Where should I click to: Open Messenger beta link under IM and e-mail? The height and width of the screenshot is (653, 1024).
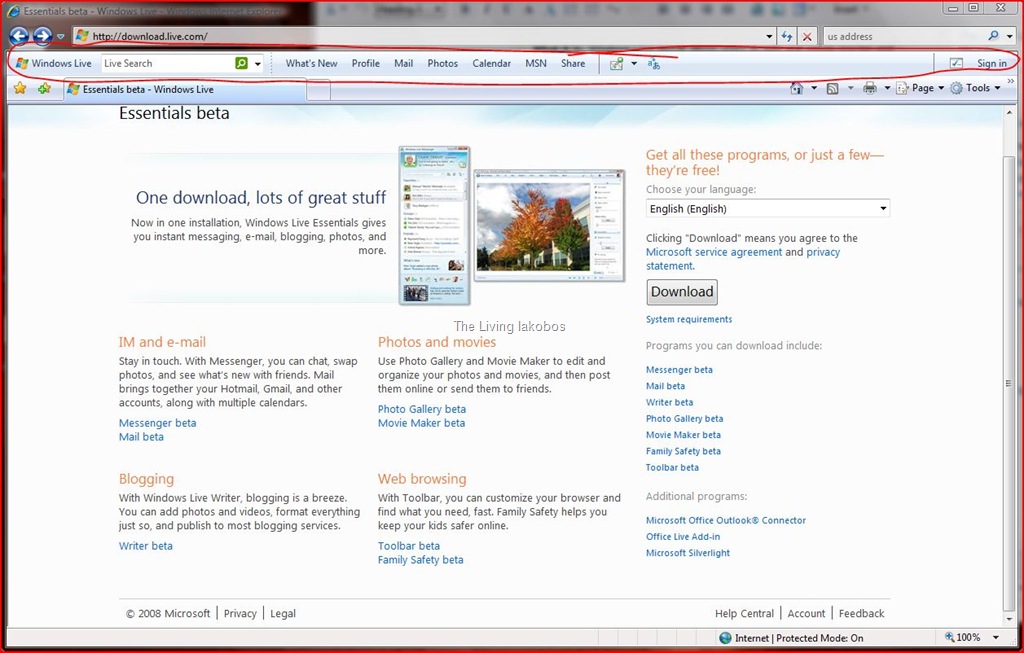click(x=157, y=422)
